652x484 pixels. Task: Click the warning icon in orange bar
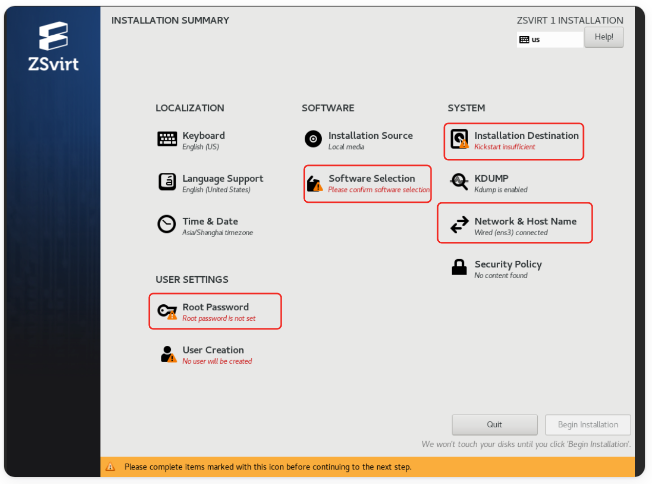[x=110, y=467]
